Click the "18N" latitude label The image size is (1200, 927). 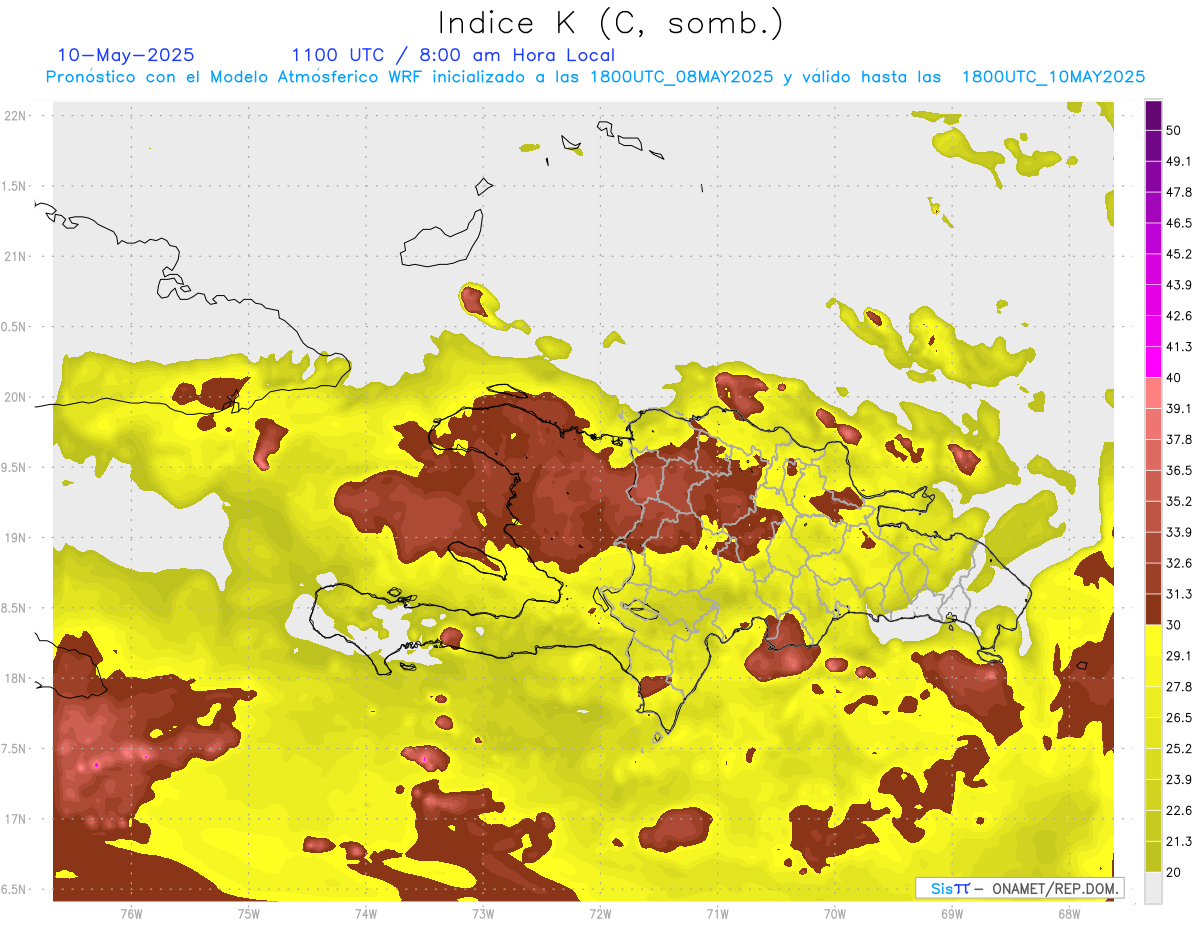16,678
